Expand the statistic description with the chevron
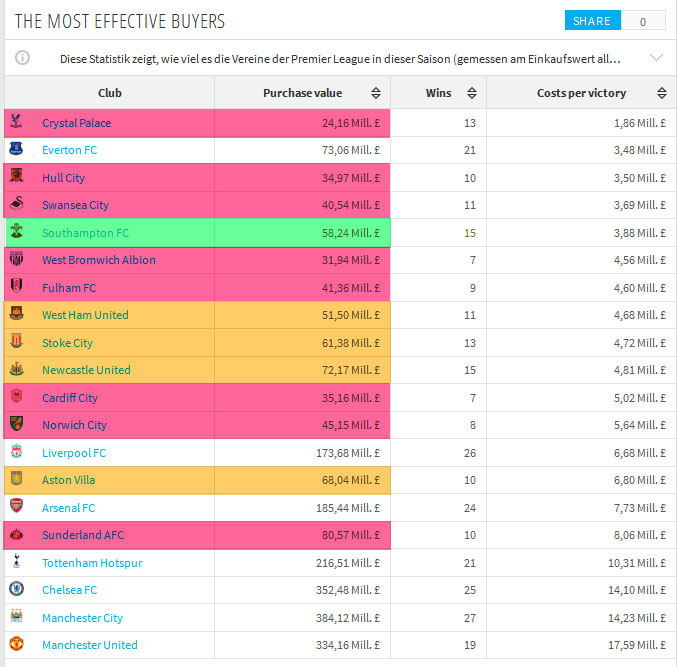 pyautogui.click(x=656, y=58)
